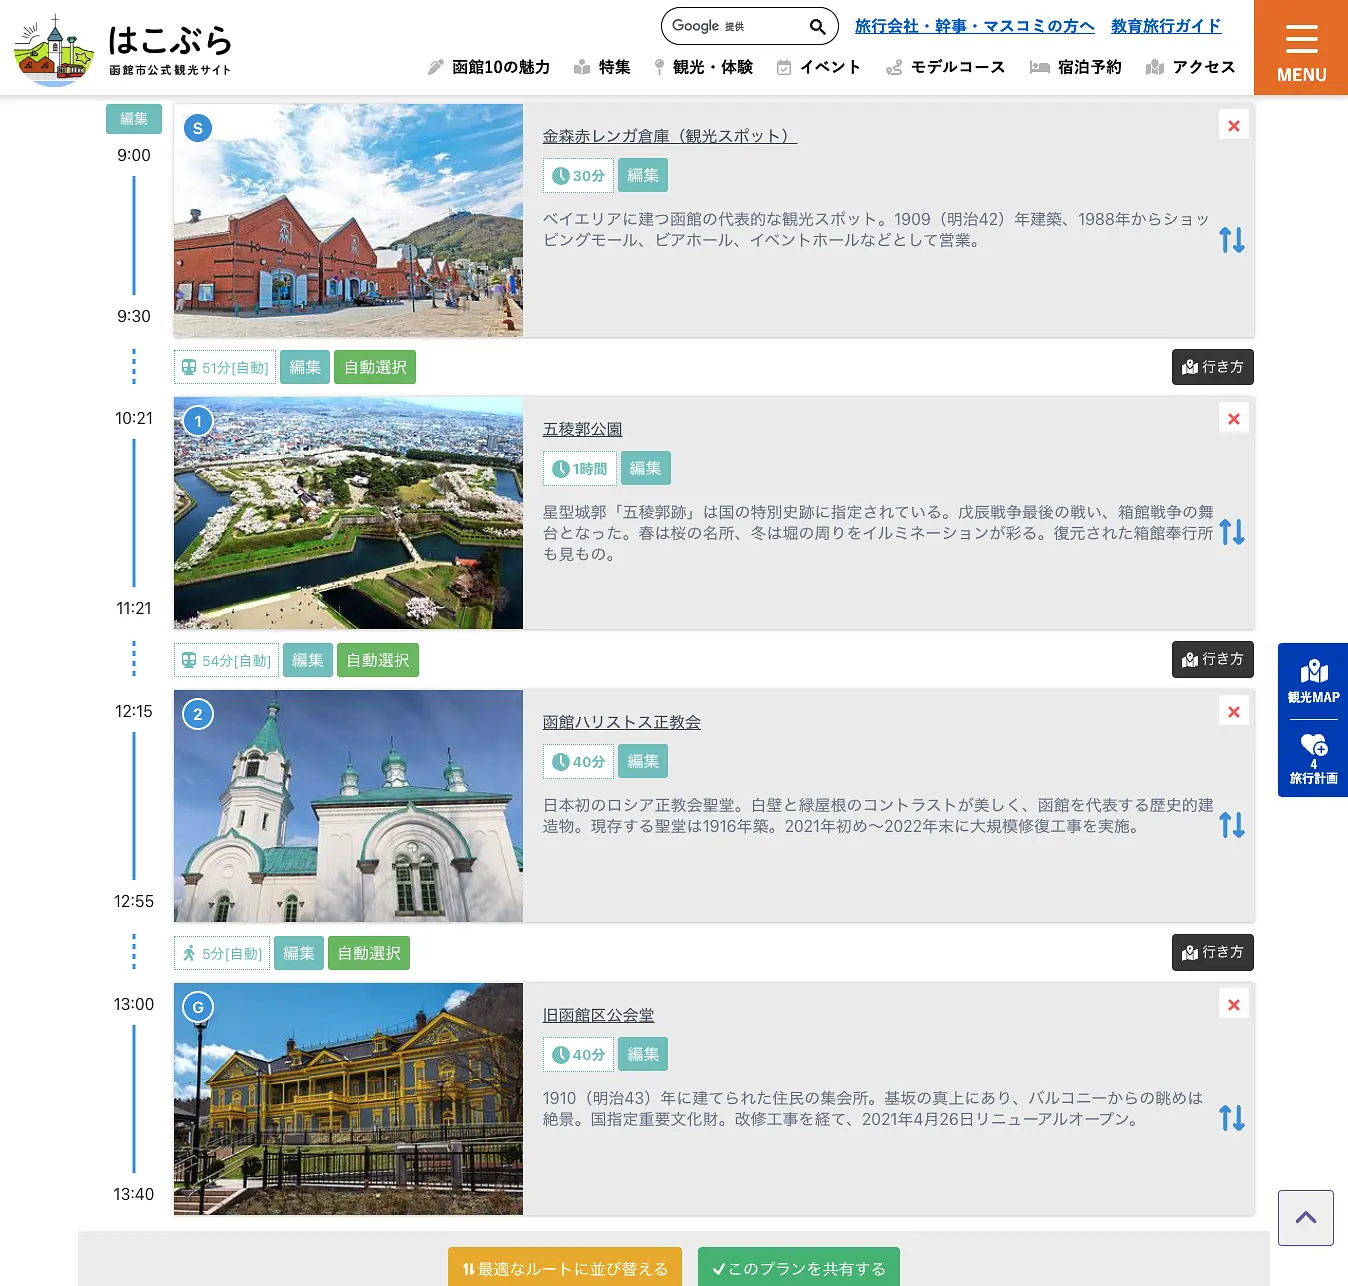Click the reorder arrows beside 五稜郭公園
This screenshot has height=1286, width=1348.
pyautogui.click(x=1232, y=532)
